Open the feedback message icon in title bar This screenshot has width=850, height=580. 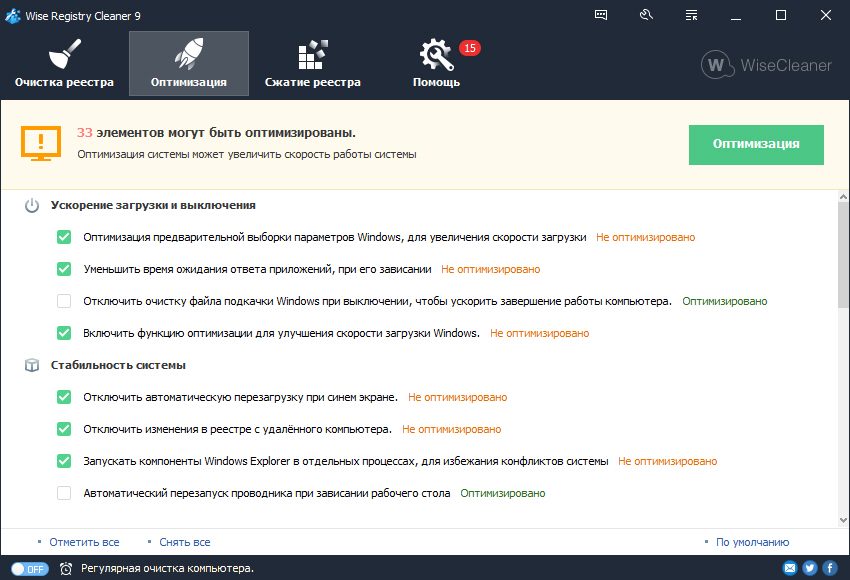(x=601, y=15)
